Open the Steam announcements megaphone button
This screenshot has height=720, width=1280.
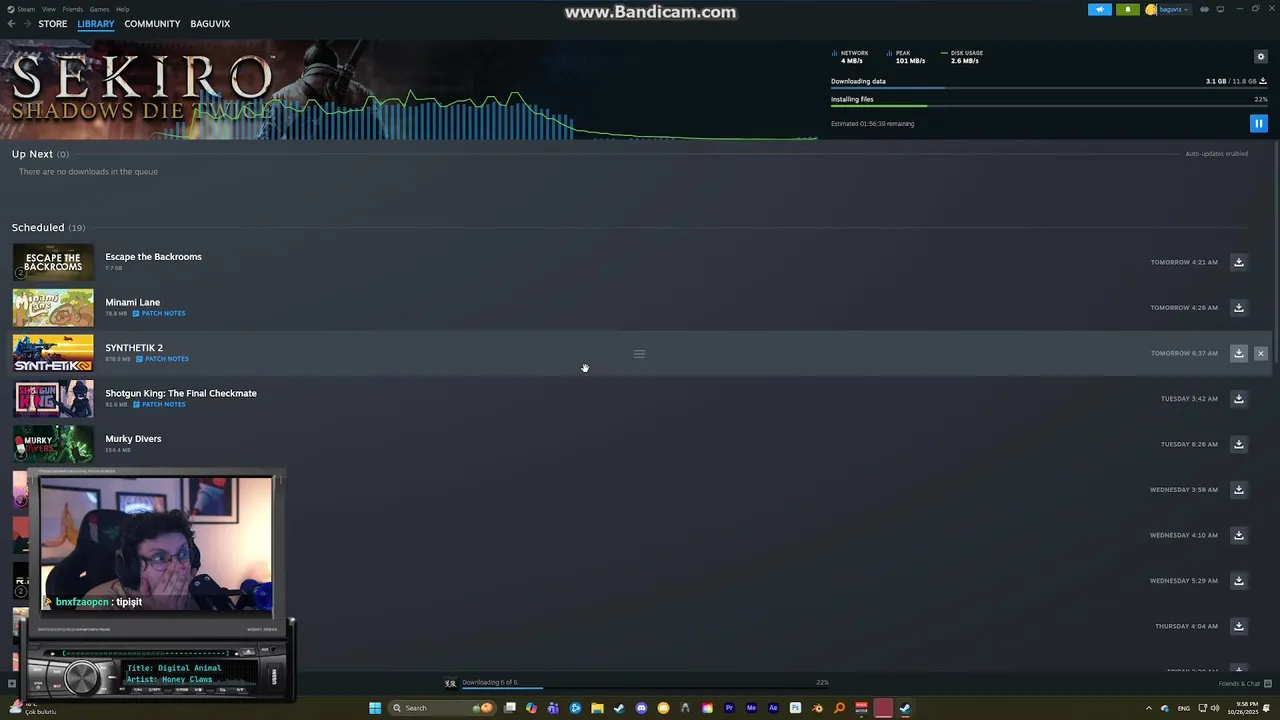click(1099, 9)
